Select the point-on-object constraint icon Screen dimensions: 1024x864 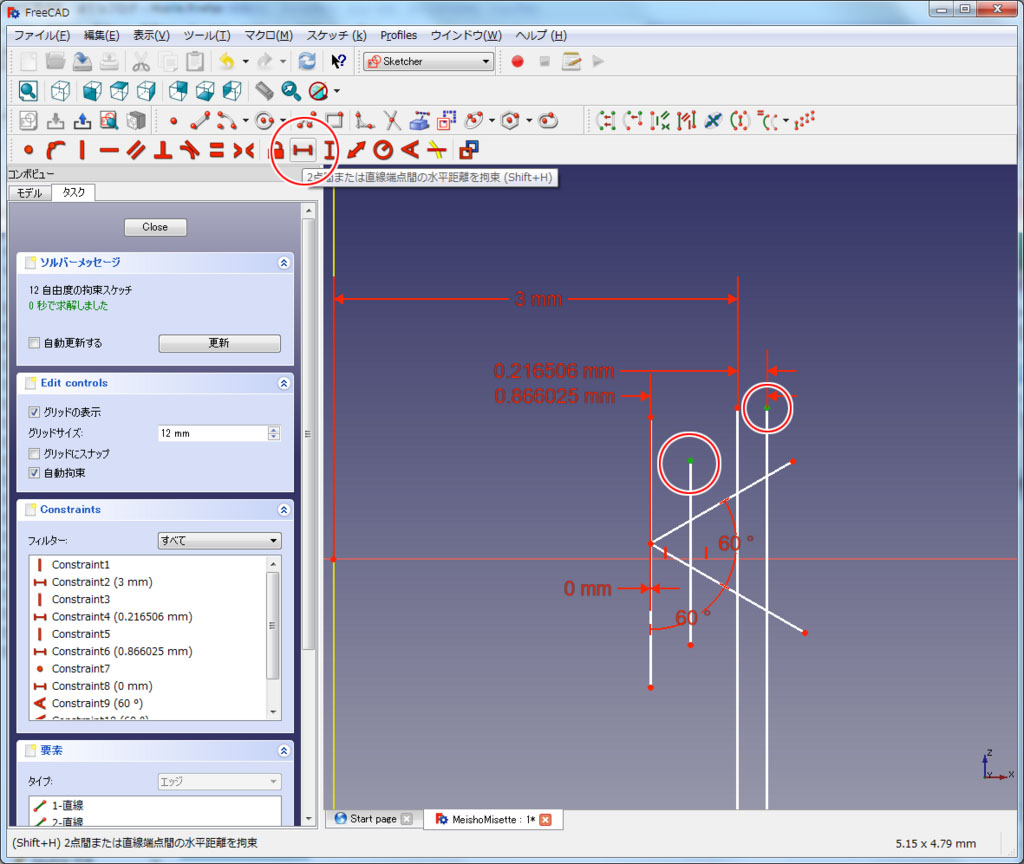[56, 150]
